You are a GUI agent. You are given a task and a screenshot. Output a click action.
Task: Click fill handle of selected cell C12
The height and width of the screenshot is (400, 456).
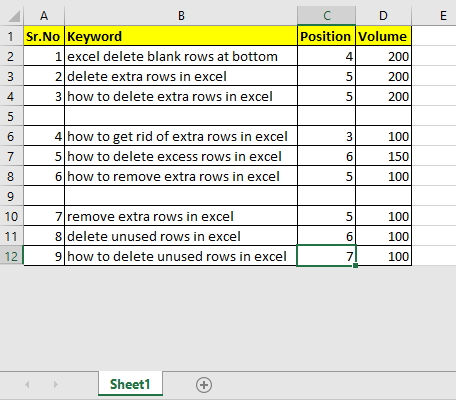point(355,265)
